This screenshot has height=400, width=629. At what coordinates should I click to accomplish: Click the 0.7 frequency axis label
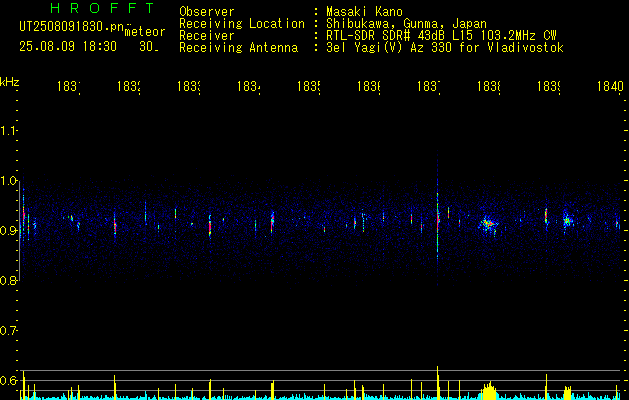pos(9,330)
